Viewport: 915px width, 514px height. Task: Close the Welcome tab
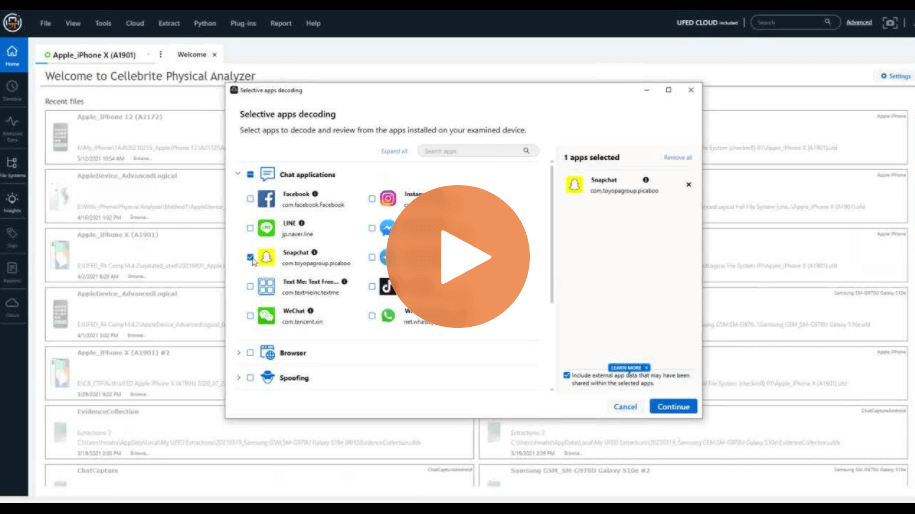pyautogui.click(x=215, y=55)
